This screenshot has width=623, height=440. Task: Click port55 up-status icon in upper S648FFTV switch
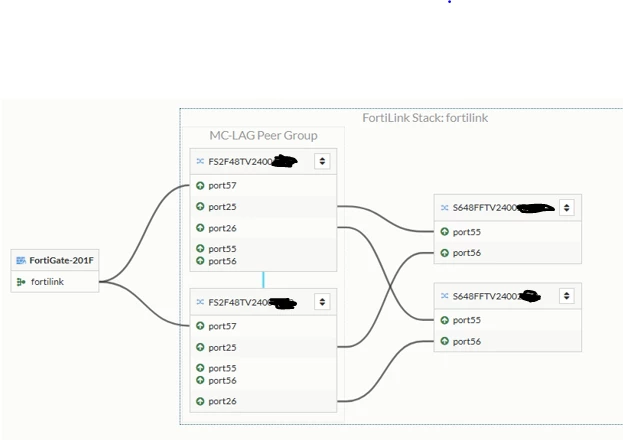(445, 232)
